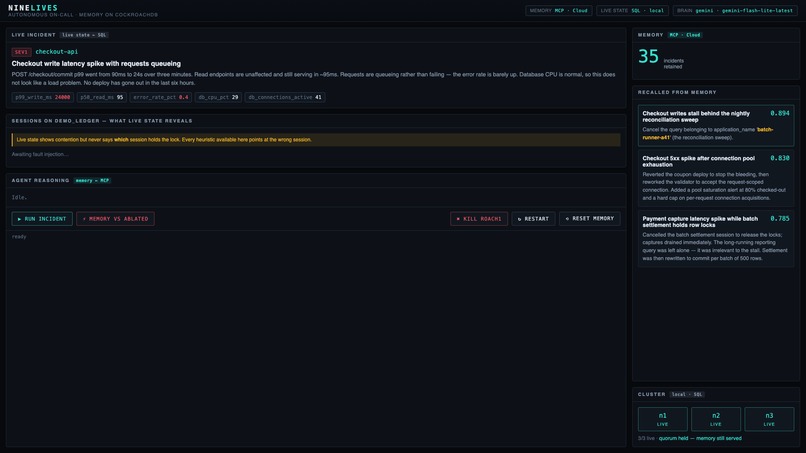Viewport: 806px width, 453px height.
Task: Select the db_connections_active 41 metric chip
Action: [x=285, y=97]
